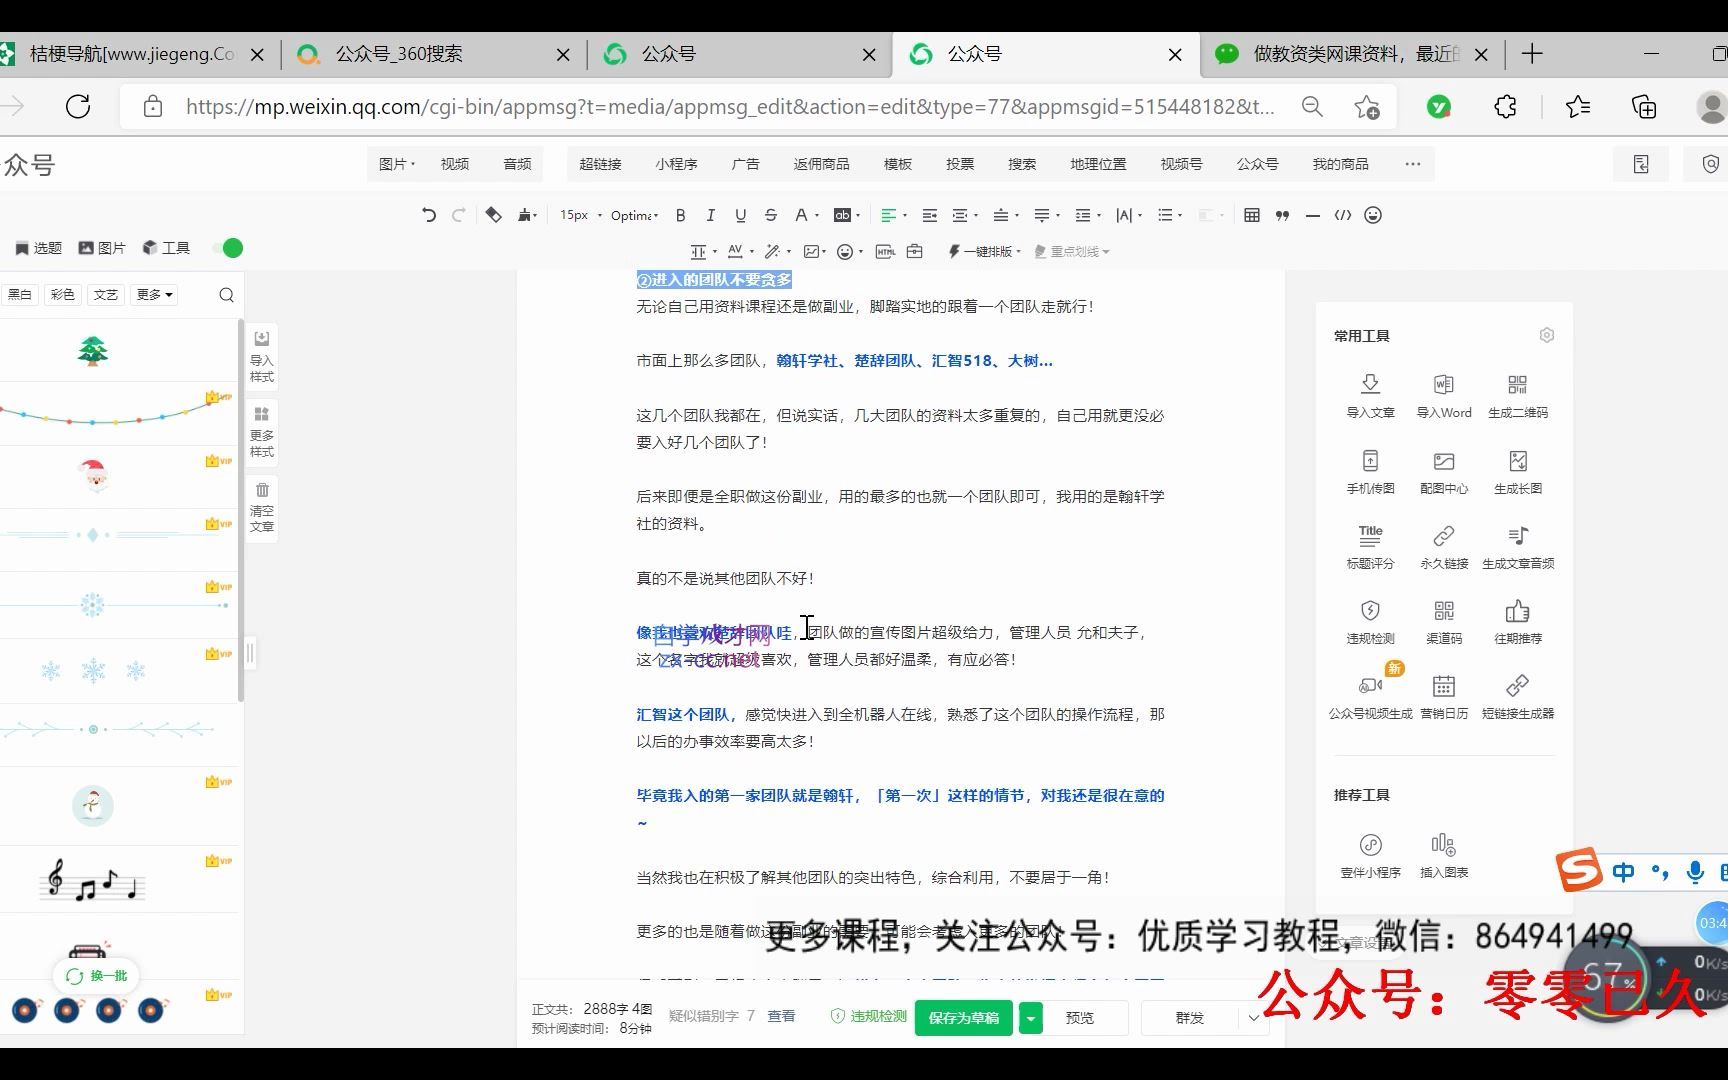Insert a table using the toolbar icon

1250,214
